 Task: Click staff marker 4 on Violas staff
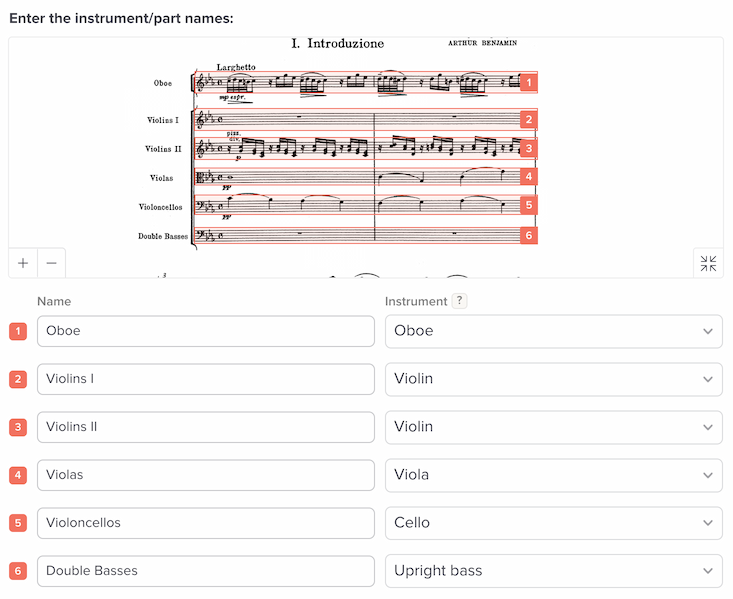click(529, 176)
